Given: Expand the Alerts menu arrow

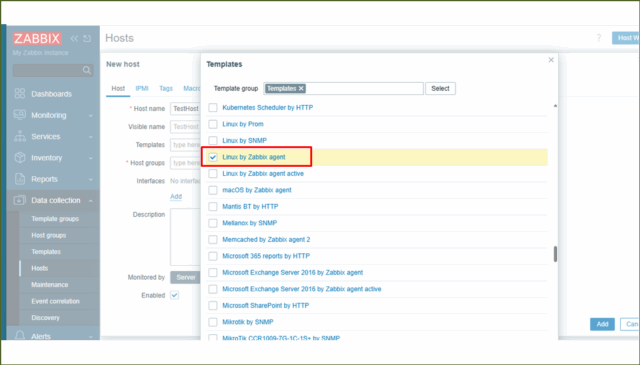Looking at the screenshot, I should tap(91, 336).
